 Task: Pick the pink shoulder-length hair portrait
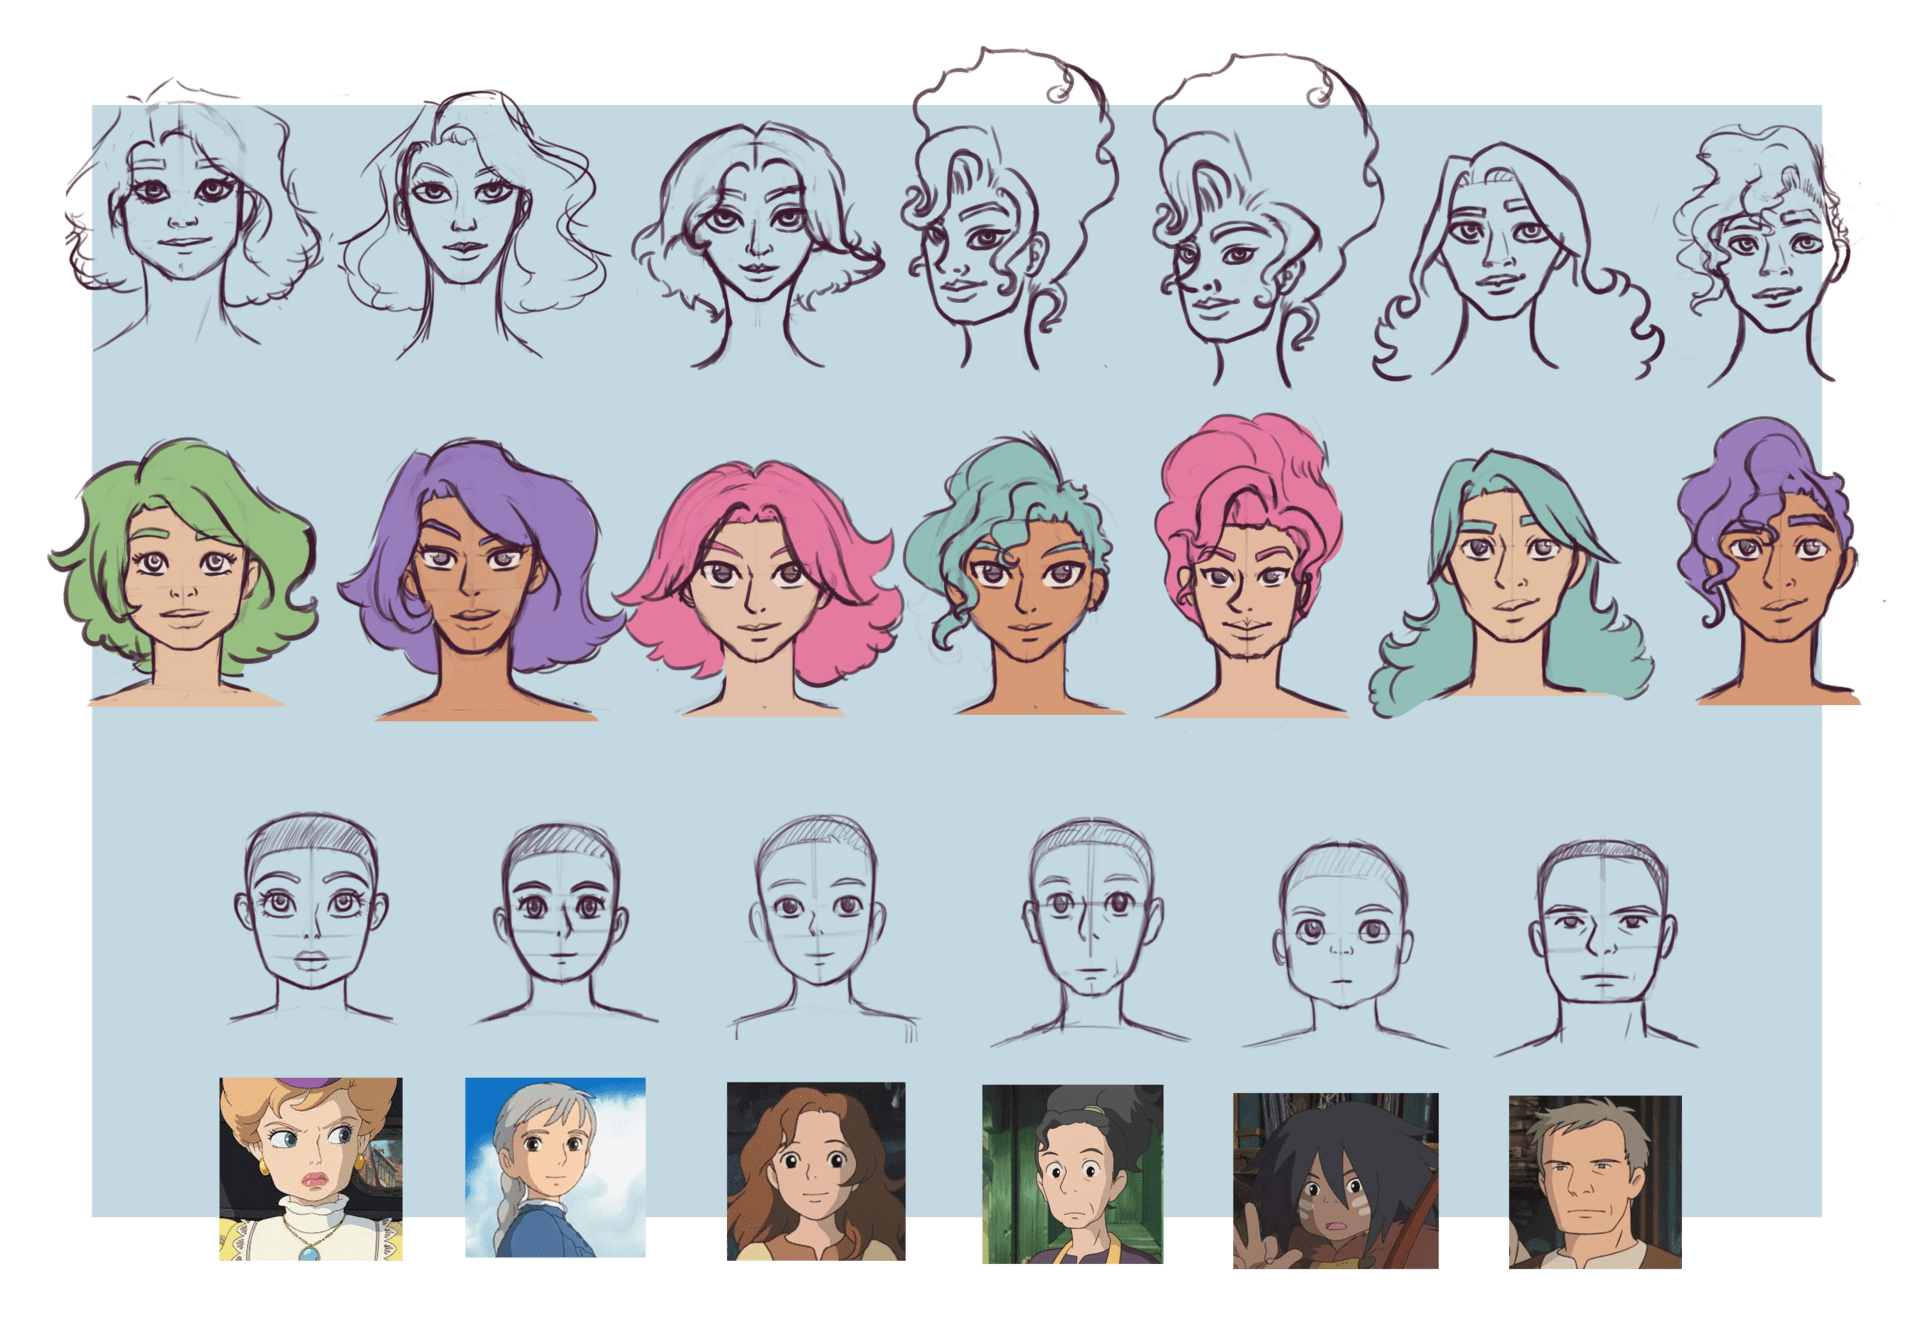[758, 588]
